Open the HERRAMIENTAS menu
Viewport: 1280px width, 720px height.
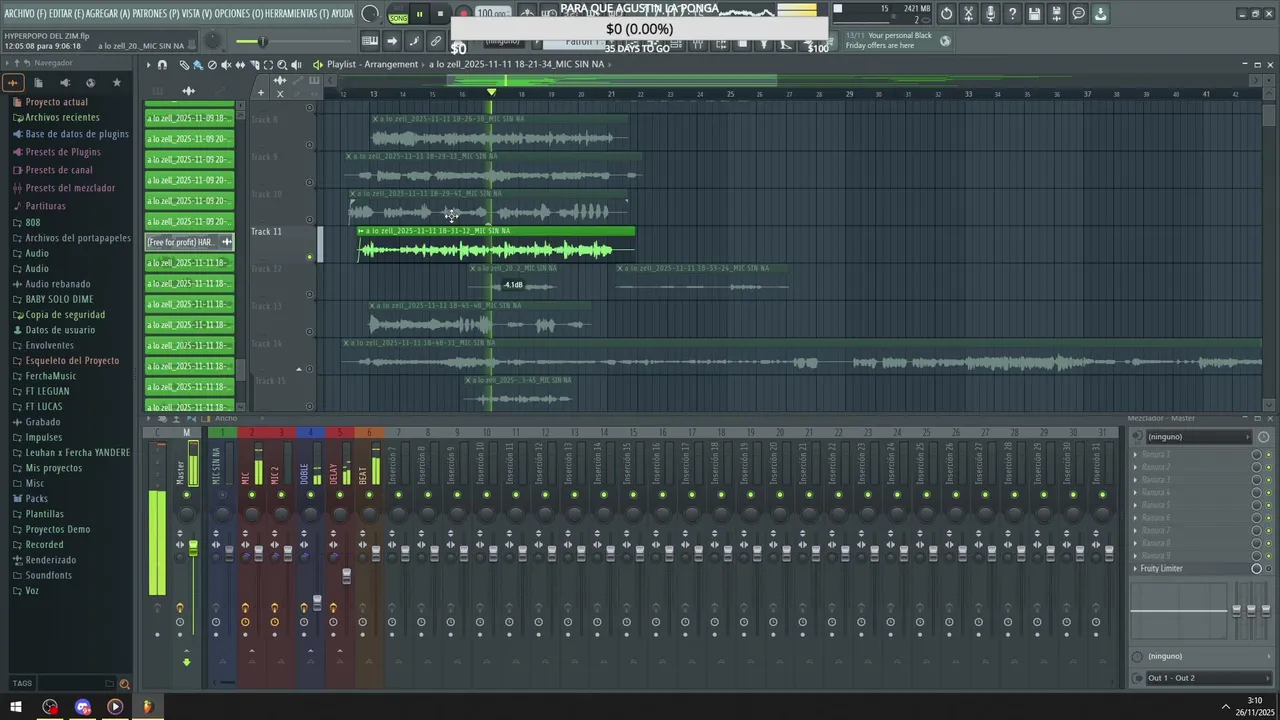point(297,14)
